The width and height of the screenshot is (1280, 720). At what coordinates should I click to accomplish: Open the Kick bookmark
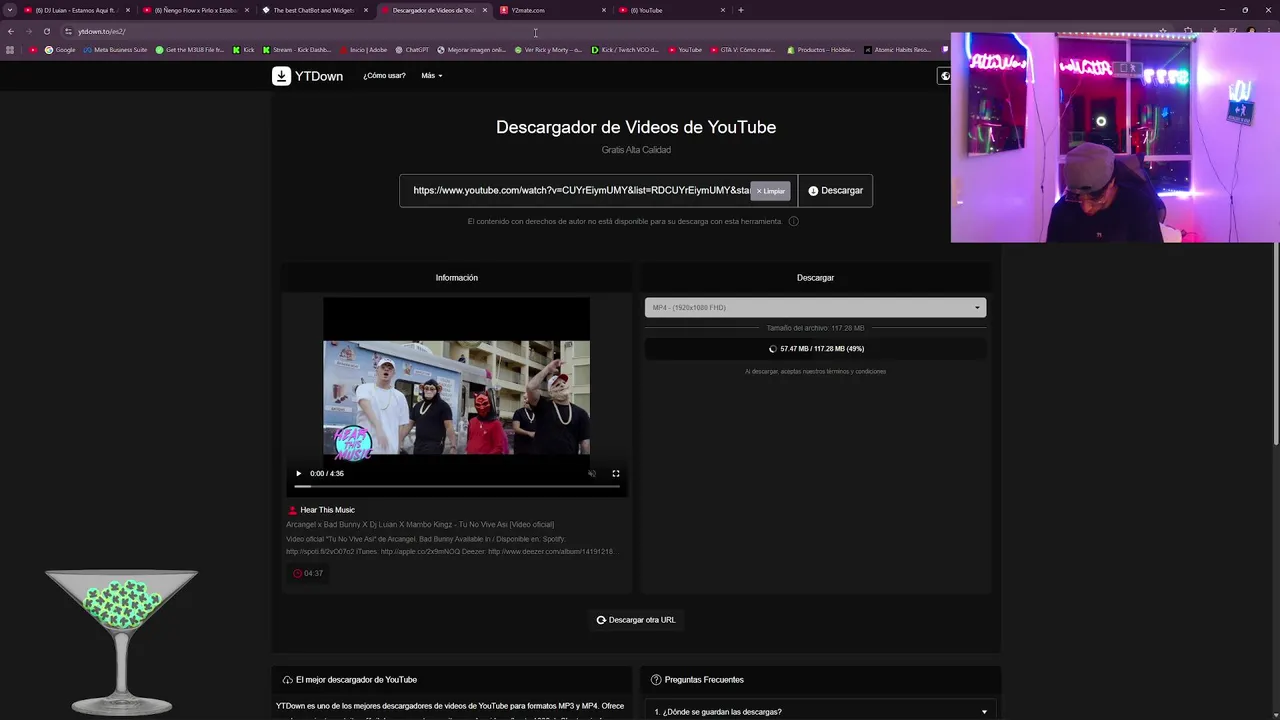click(243, 50)
